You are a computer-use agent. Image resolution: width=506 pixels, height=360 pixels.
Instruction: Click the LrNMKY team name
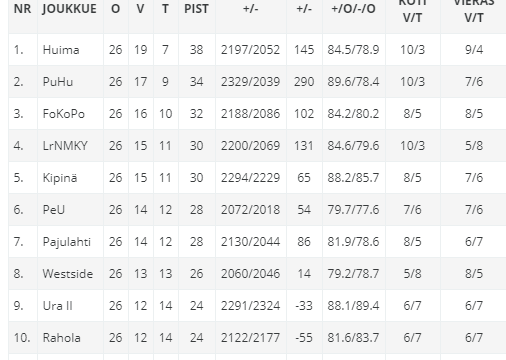coord(65,146)
